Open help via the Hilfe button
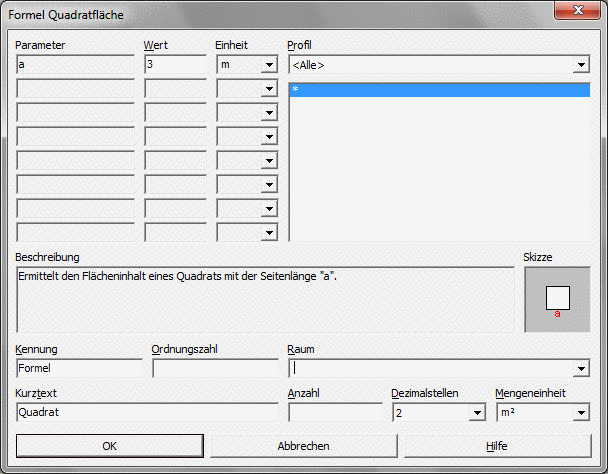Viewport: 608px width, 474px height. (498, 446)
